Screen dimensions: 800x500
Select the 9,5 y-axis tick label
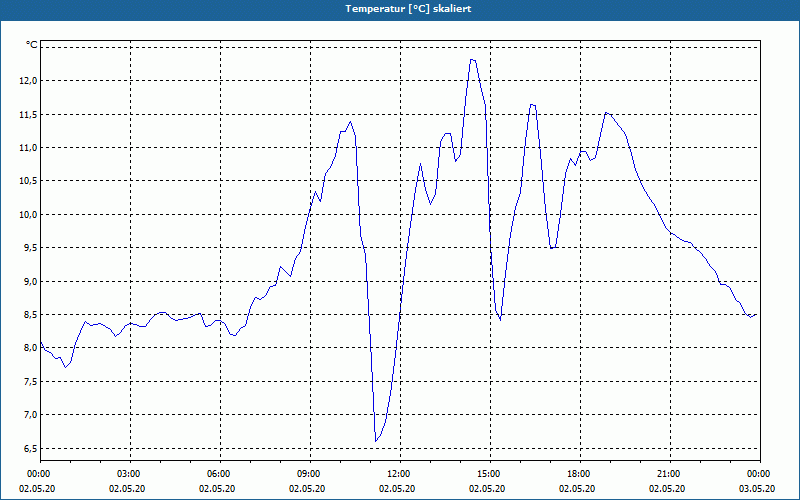[30, 248]
